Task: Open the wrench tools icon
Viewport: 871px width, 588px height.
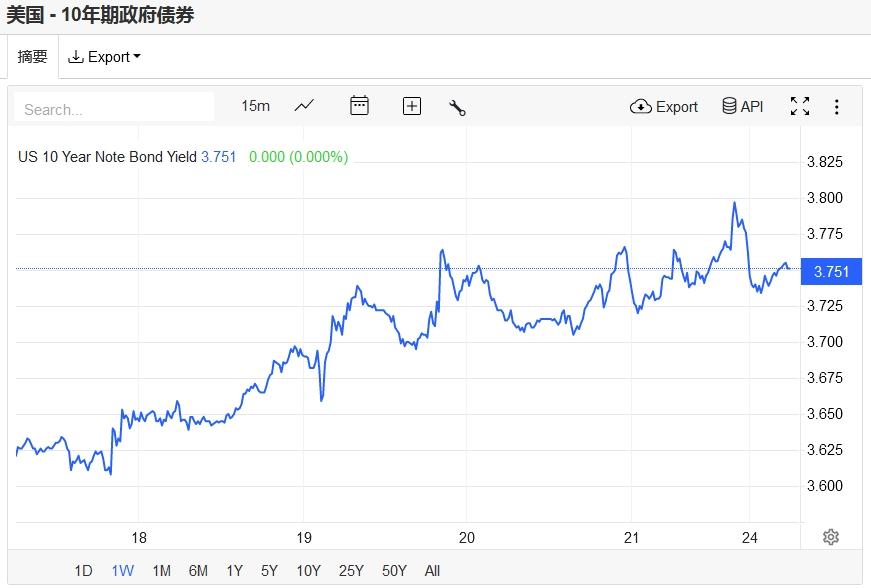Action: (457, 107)
